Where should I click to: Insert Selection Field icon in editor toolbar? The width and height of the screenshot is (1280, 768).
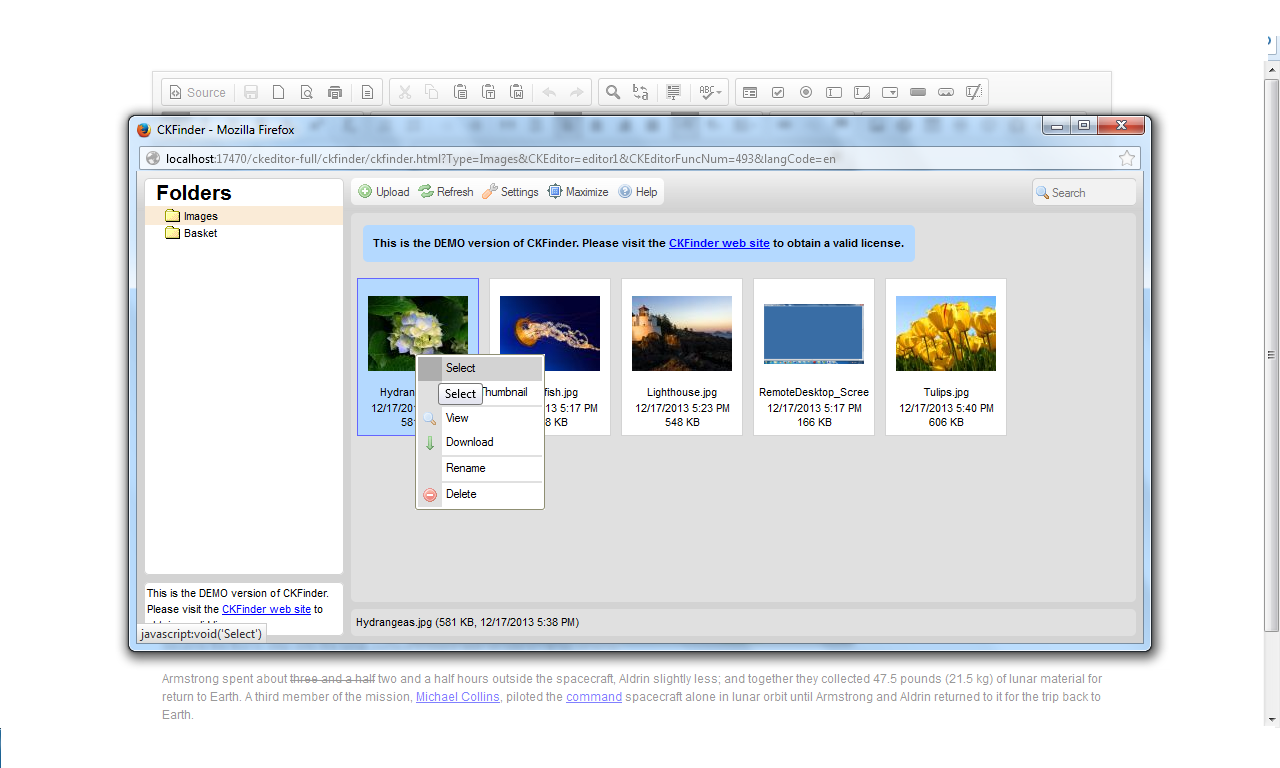(890, 92)
